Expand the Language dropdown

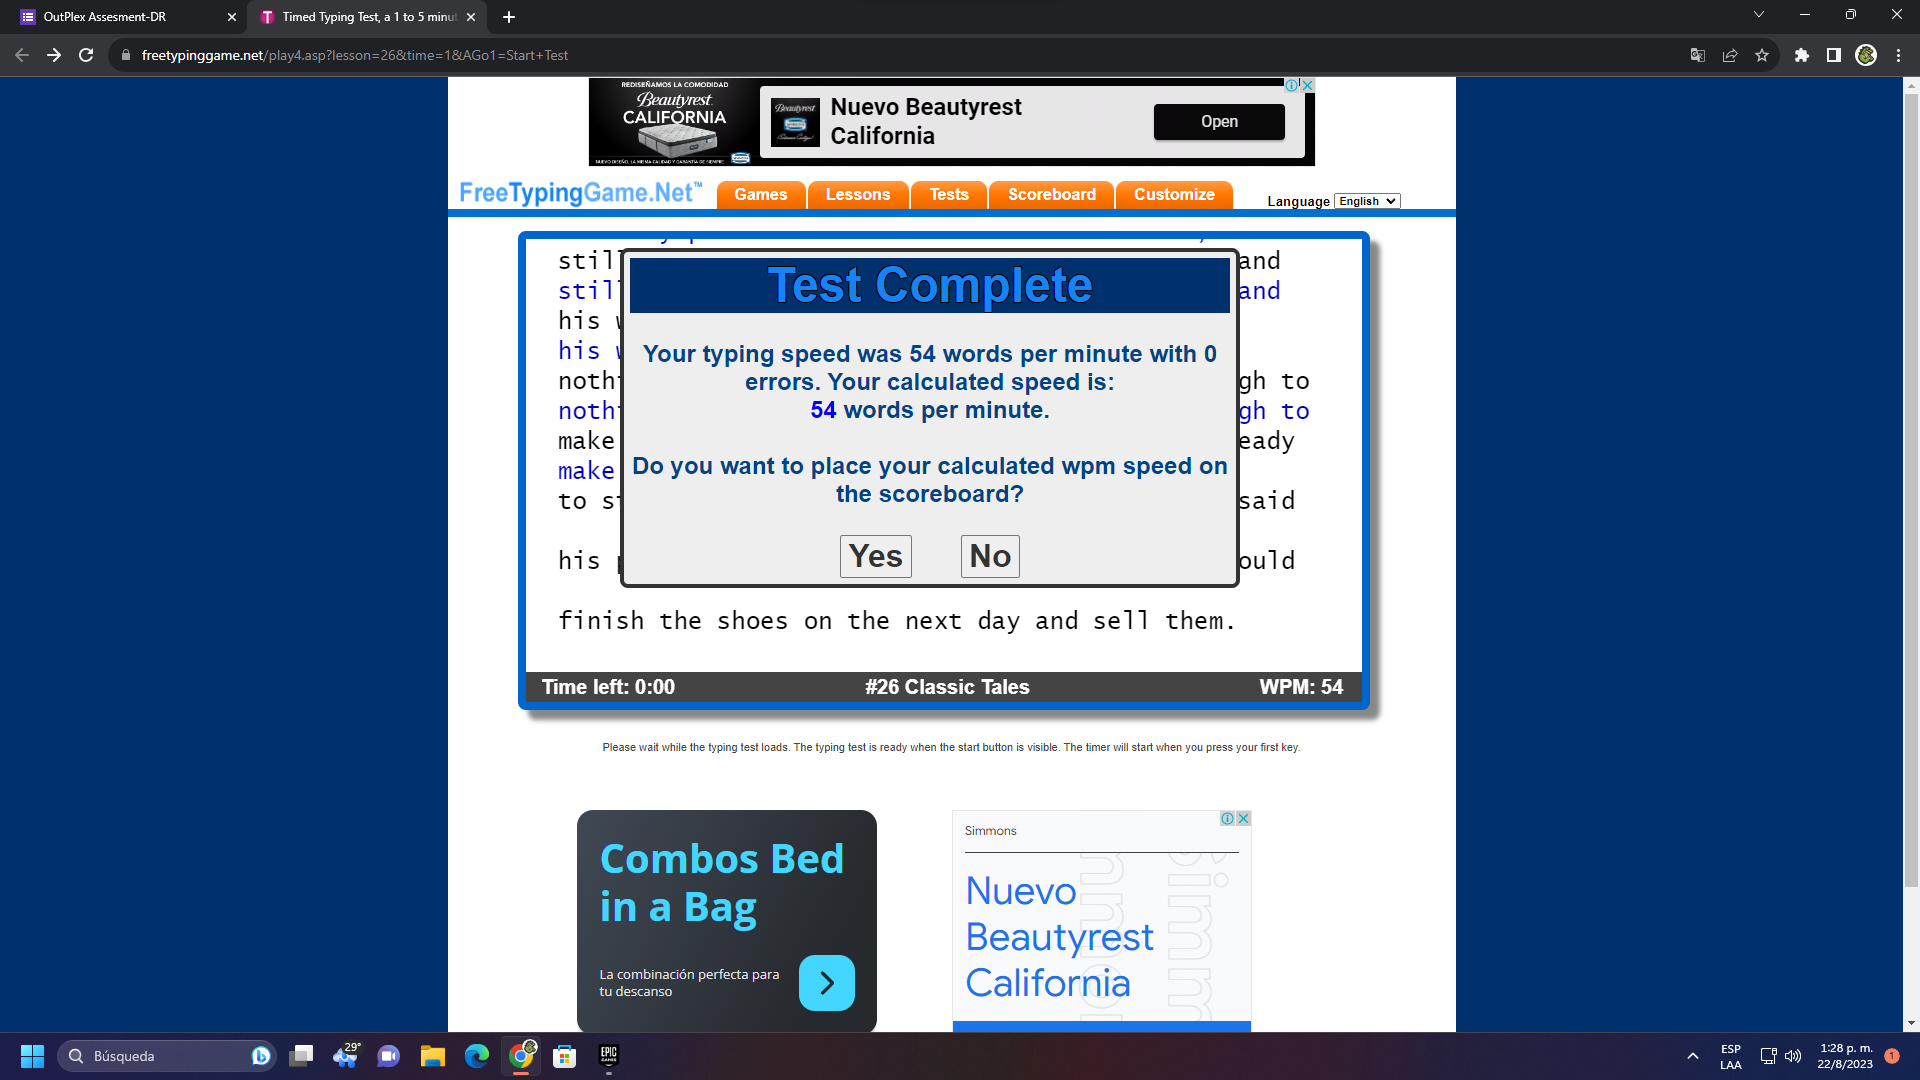(1367, 201)
